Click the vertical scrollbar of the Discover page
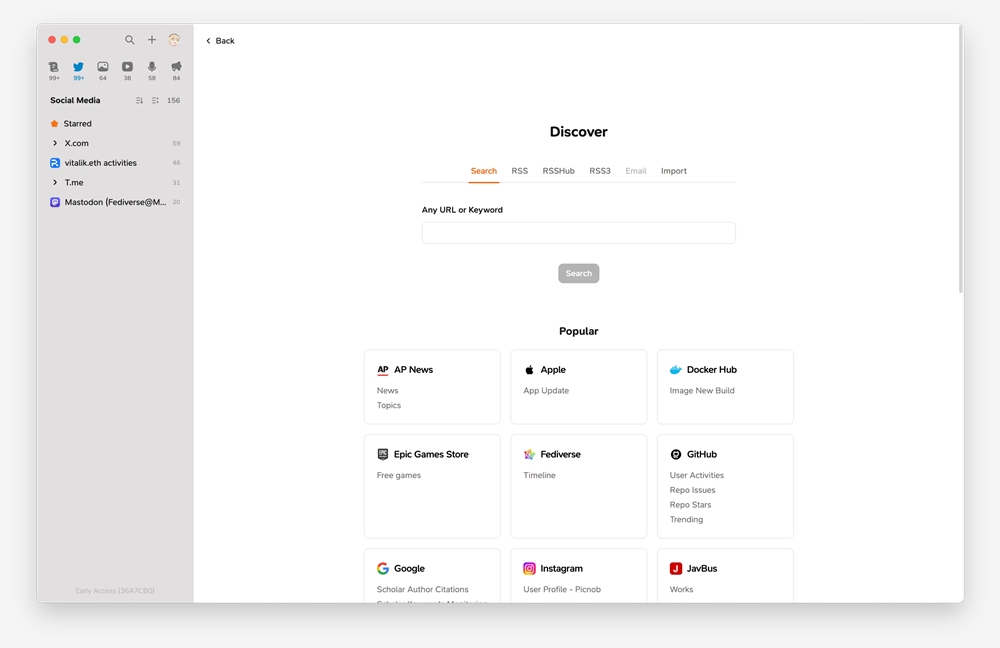 960,159
